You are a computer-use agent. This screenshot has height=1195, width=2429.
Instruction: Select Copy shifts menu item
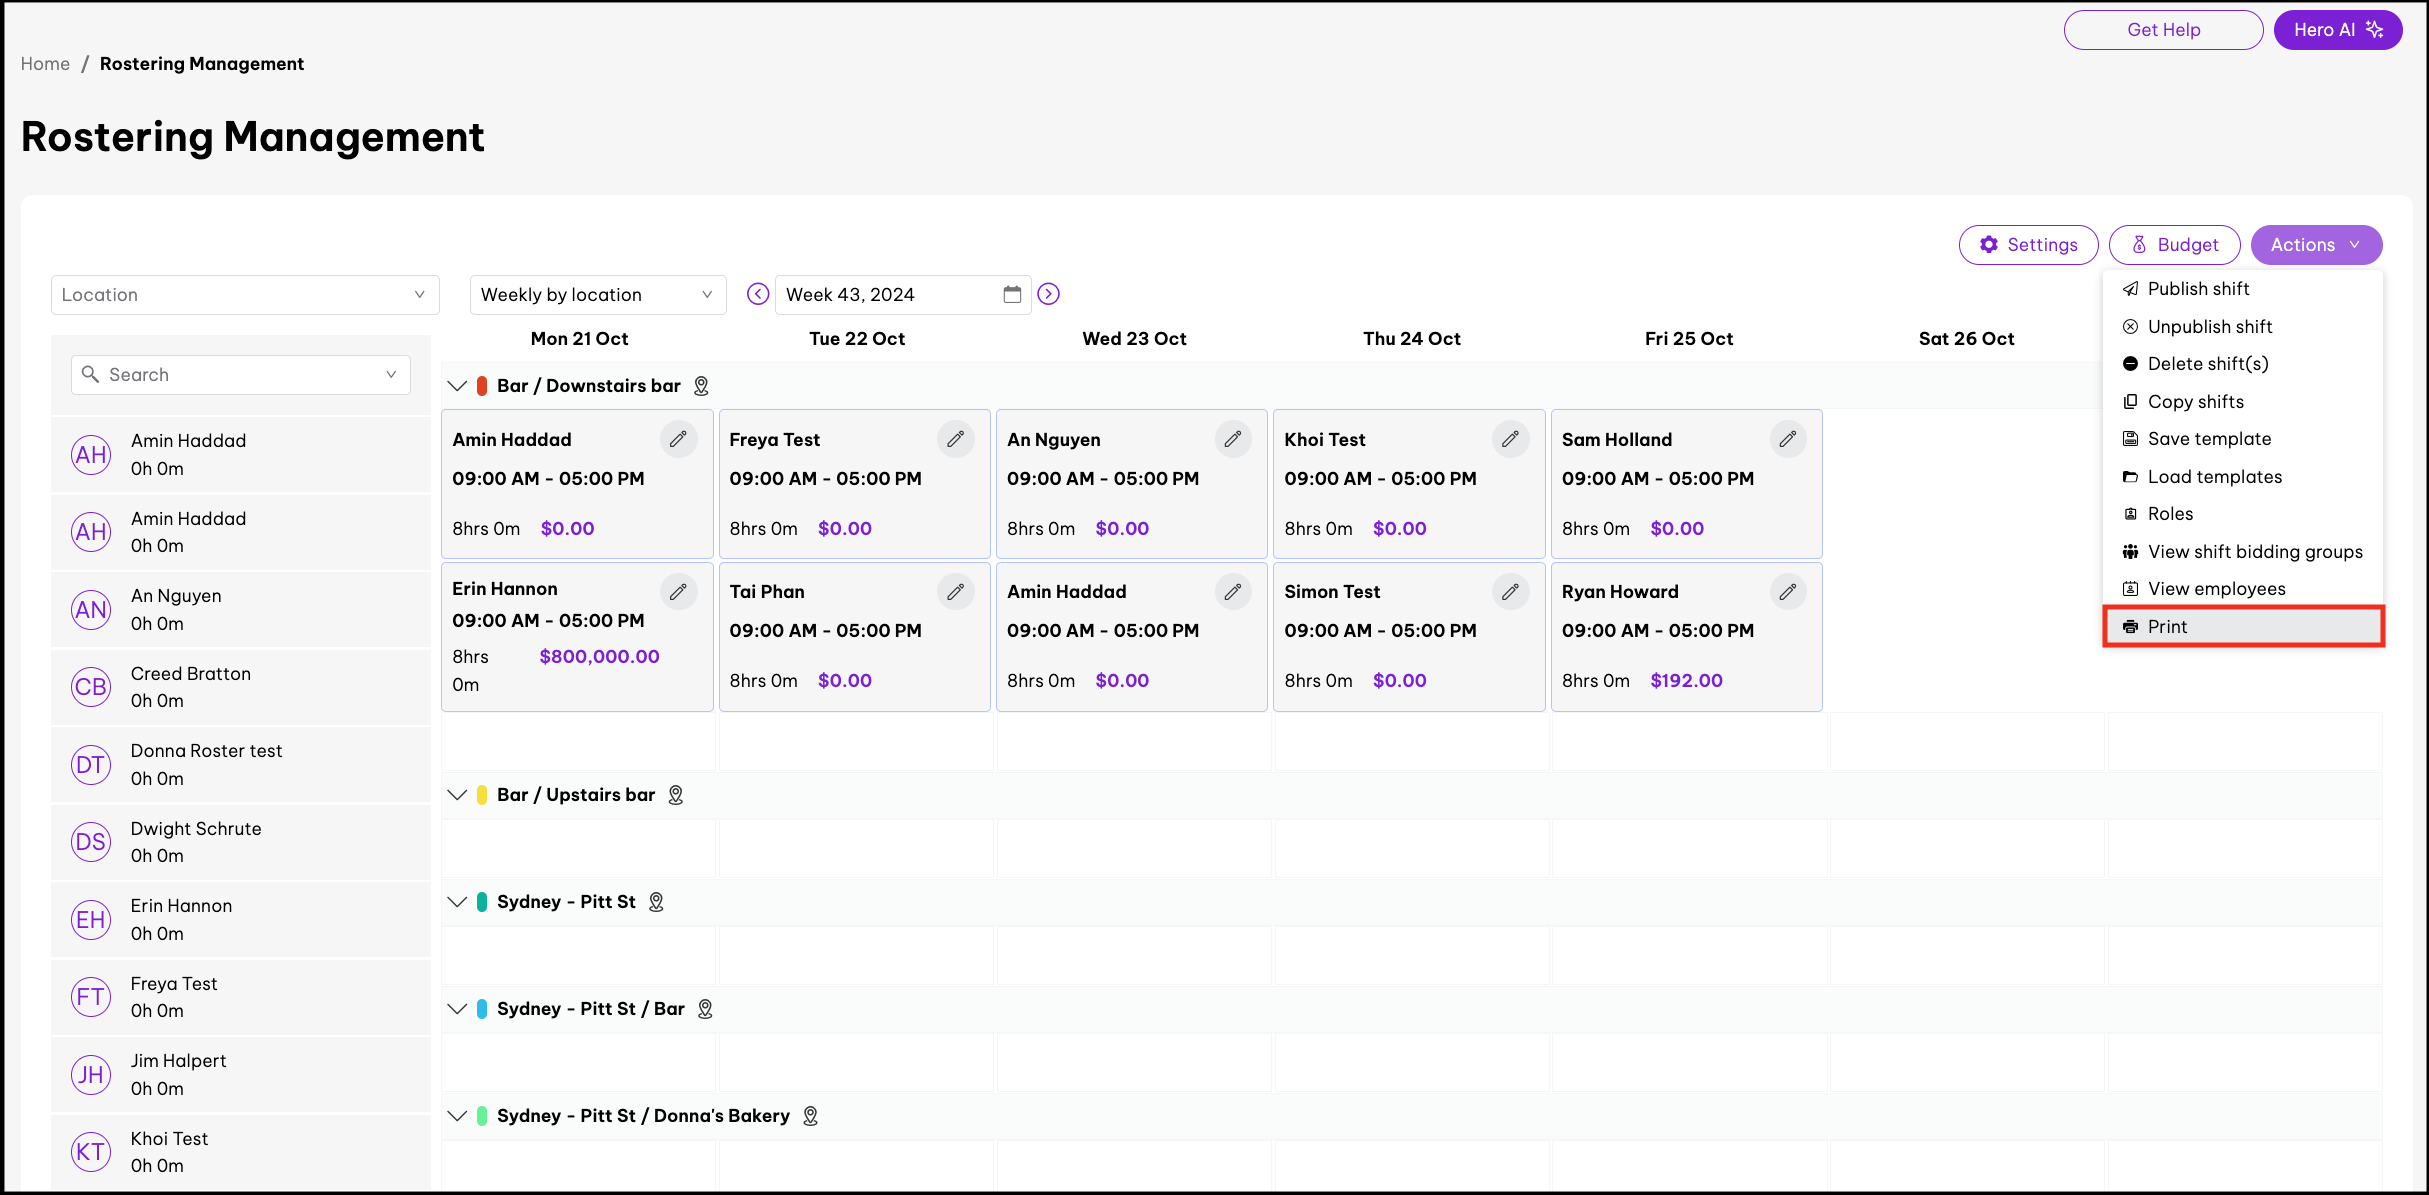(2195, 402)
